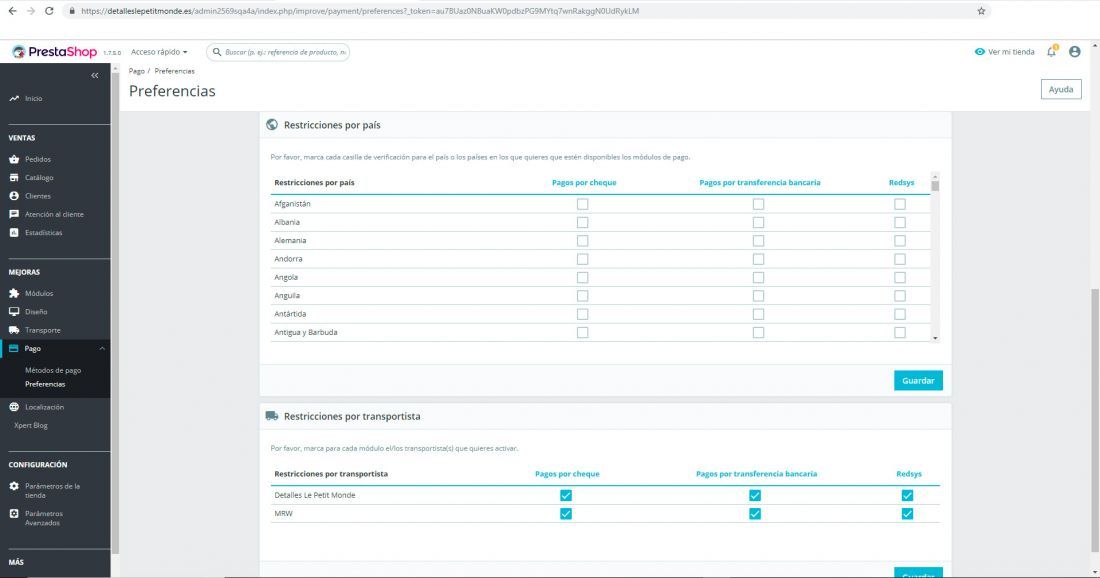The height and width of the screenshot is (578, 1100).
Task: Open Xpert Blog menu entry
Action: [31, 425]
